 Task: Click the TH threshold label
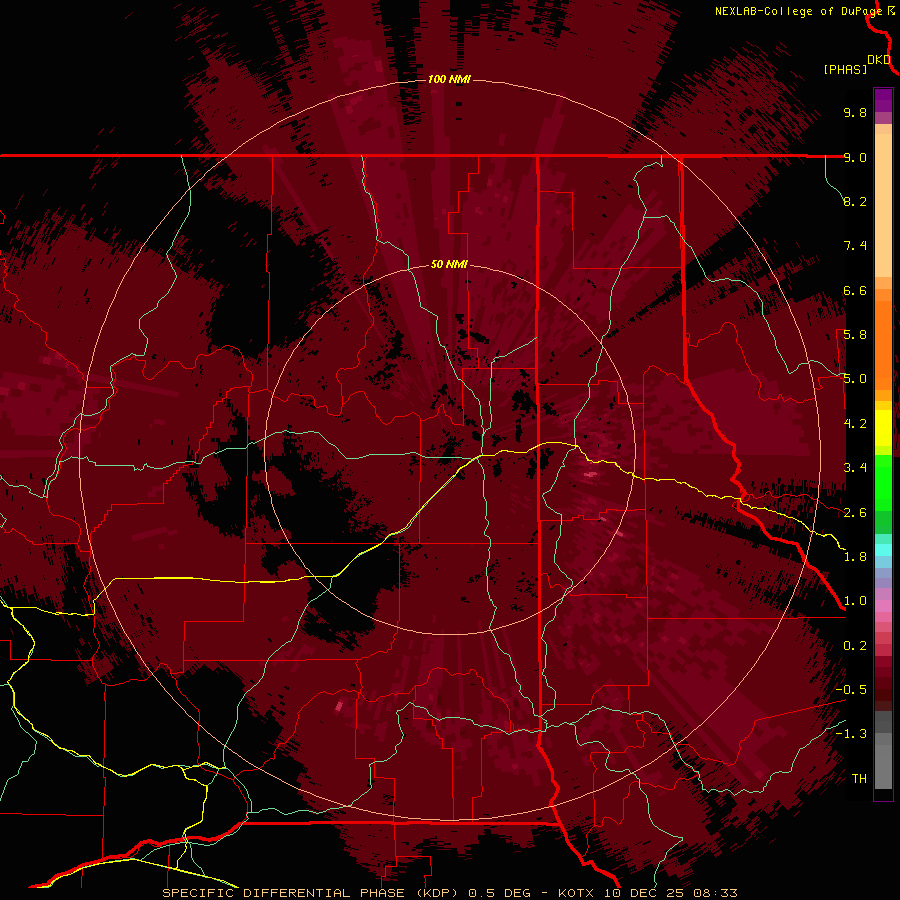tap(859, 779)
